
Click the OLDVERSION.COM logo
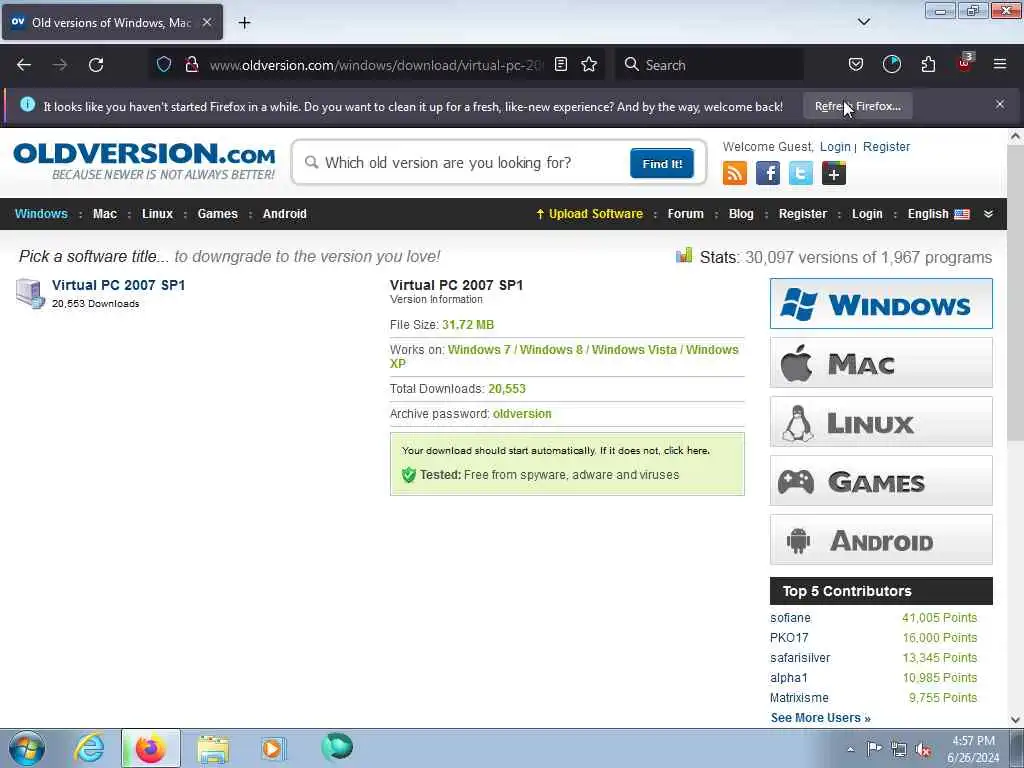(x=144, y=161)
